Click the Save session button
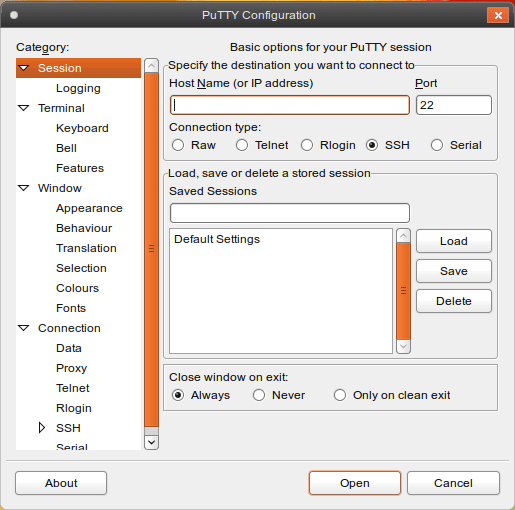The image size is (515, 510). (454, 271)
